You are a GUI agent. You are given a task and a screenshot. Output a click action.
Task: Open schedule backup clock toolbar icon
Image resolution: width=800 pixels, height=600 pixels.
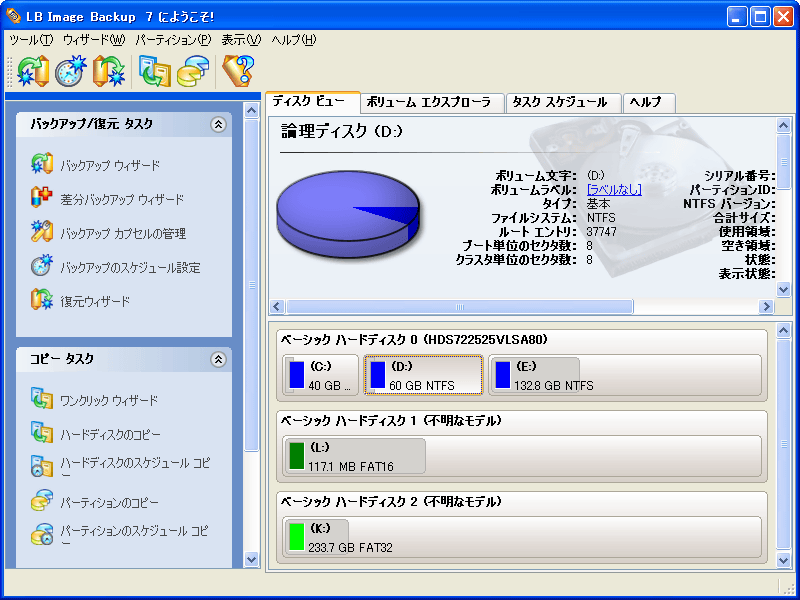71,71
